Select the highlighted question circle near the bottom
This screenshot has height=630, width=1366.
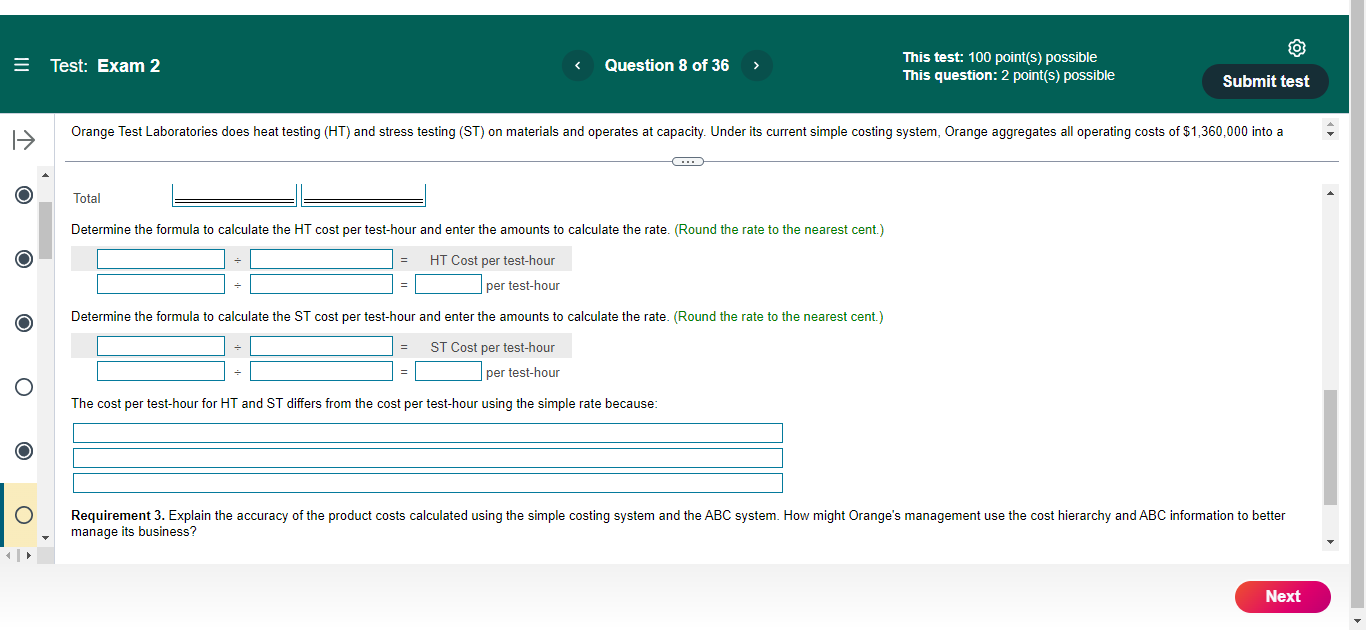click(x=23, y=515)
